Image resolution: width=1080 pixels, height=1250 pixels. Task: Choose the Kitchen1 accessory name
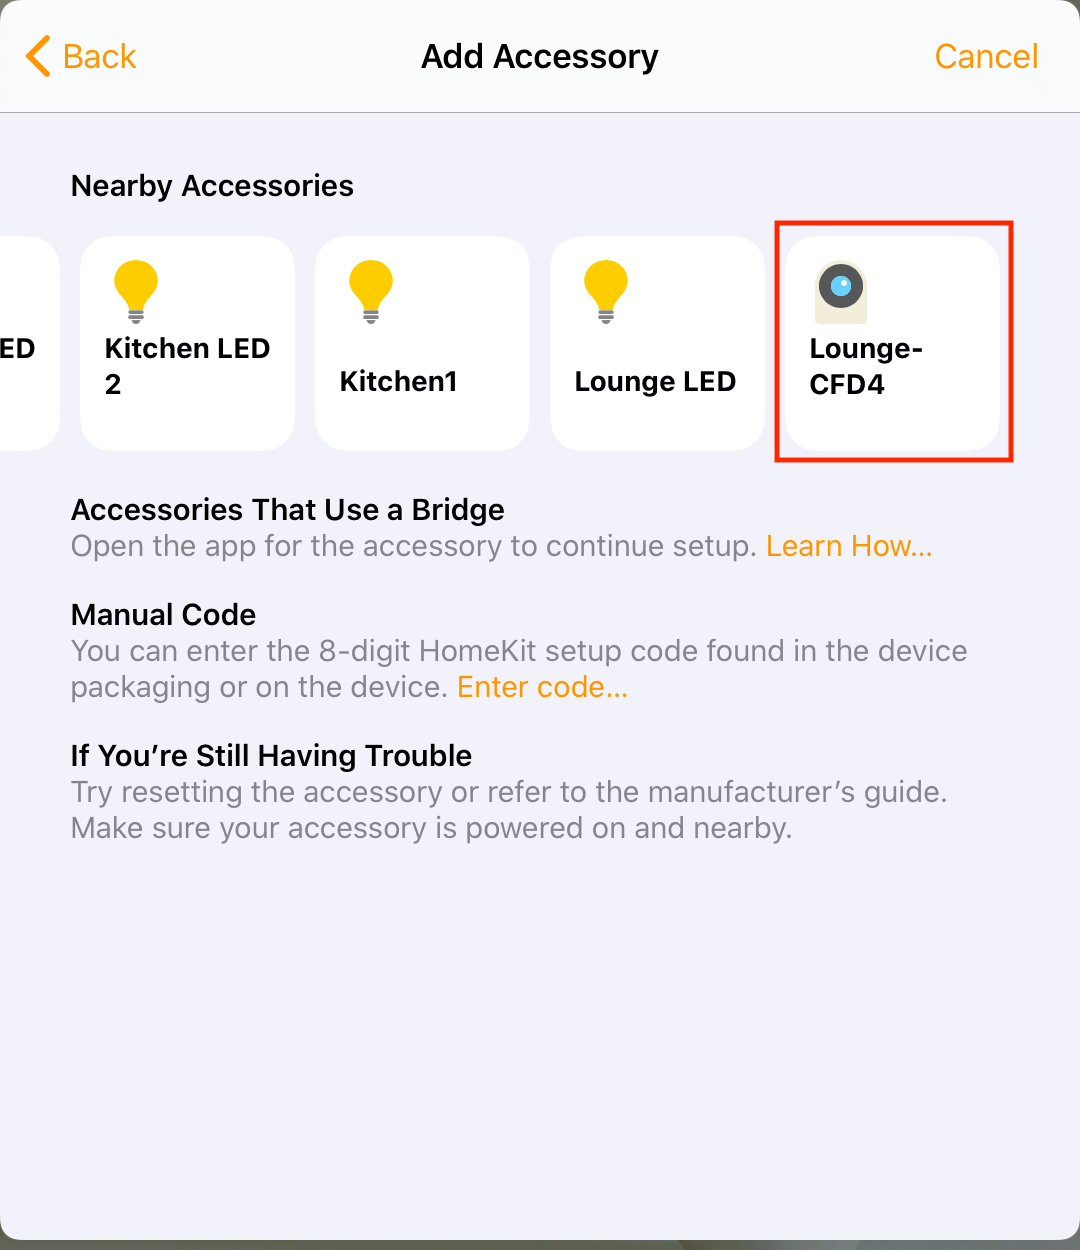point(398,381)
